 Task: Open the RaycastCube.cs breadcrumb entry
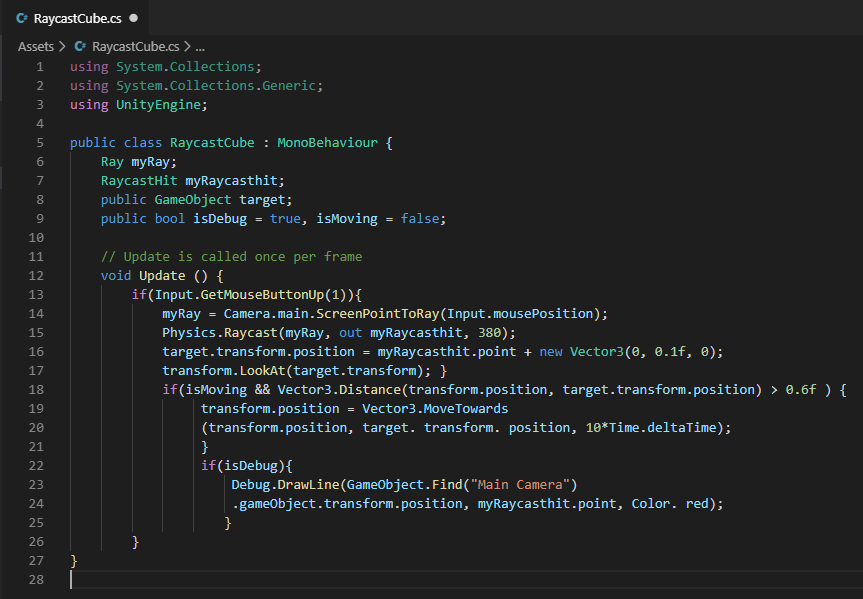(135, 47)
